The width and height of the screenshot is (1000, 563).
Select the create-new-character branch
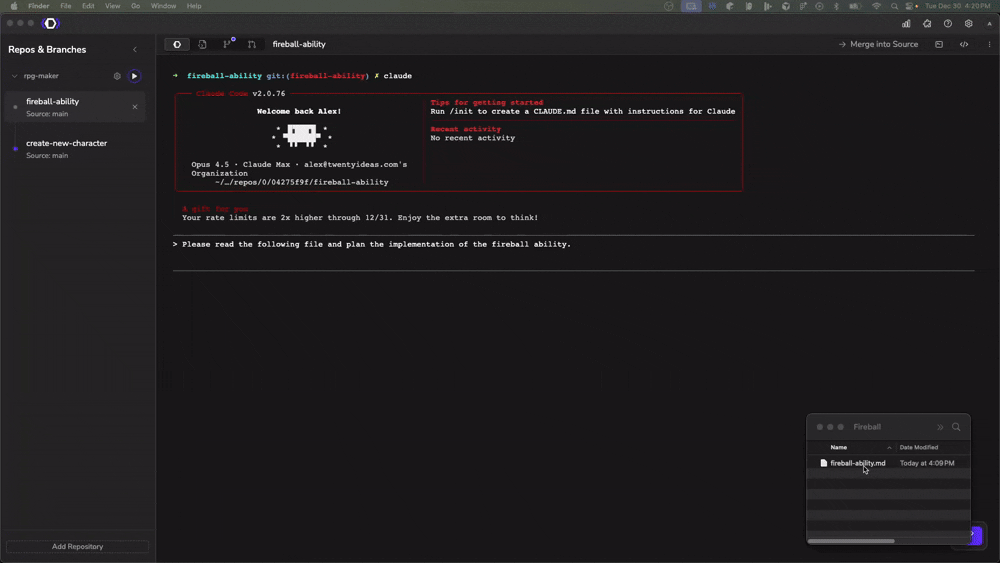coord(75,149)
